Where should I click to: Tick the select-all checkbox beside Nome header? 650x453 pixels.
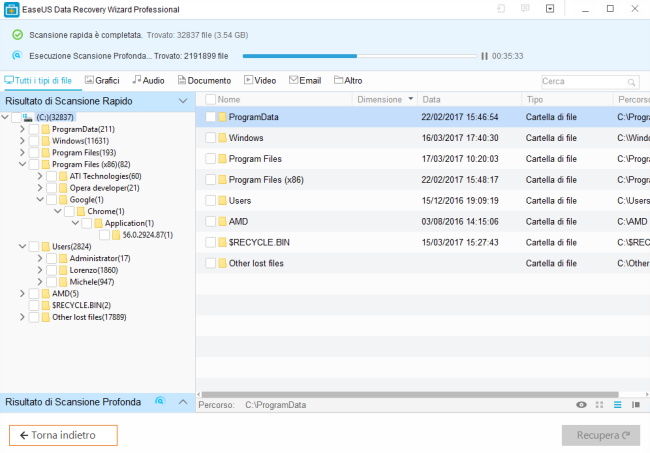coord(211,99)
